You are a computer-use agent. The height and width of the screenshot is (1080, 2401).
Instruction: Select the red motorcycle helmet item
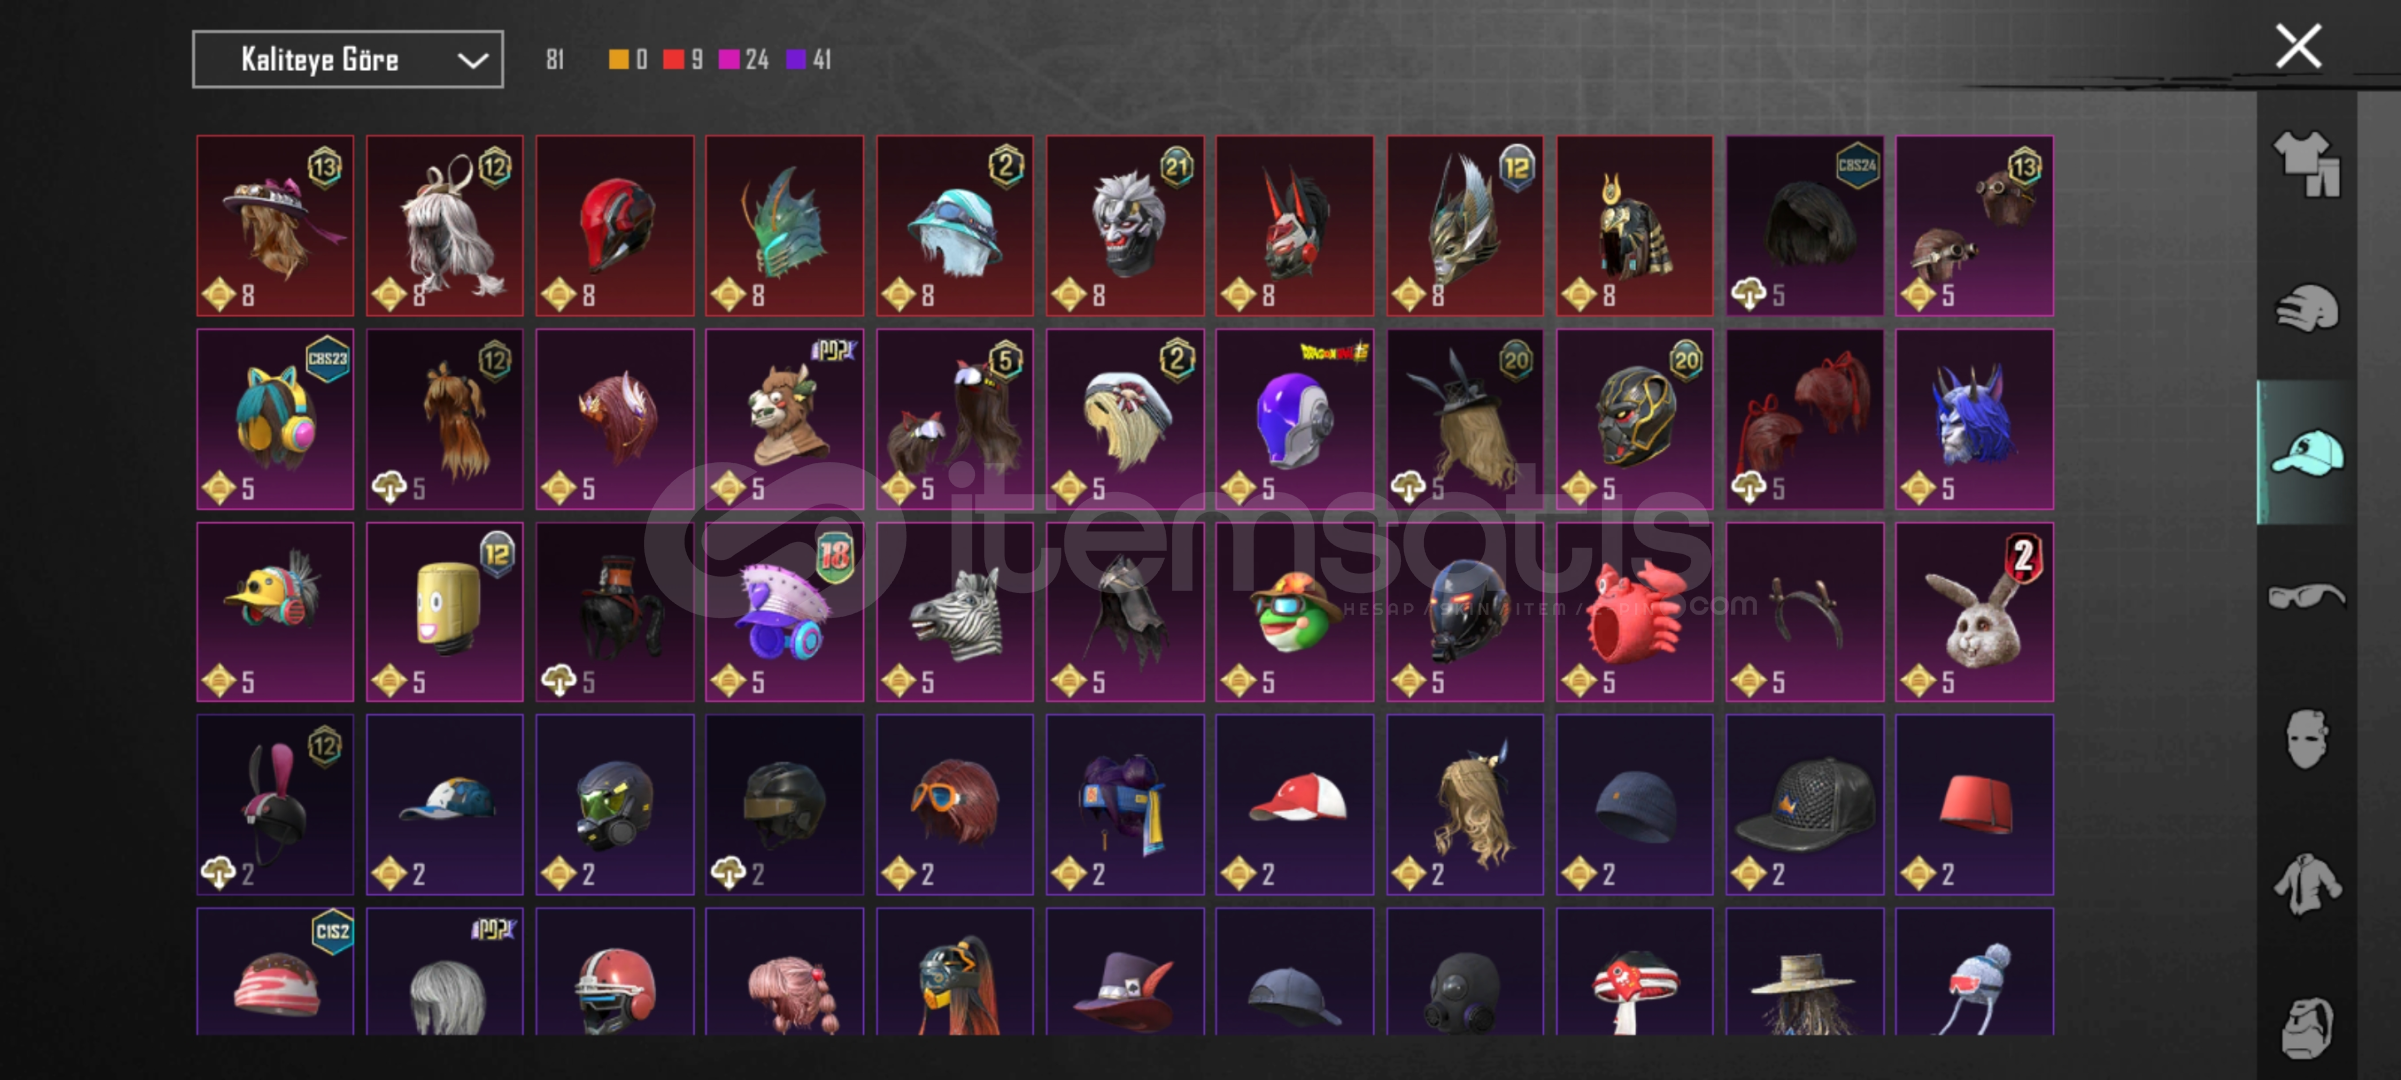click(x=615, y=226)
